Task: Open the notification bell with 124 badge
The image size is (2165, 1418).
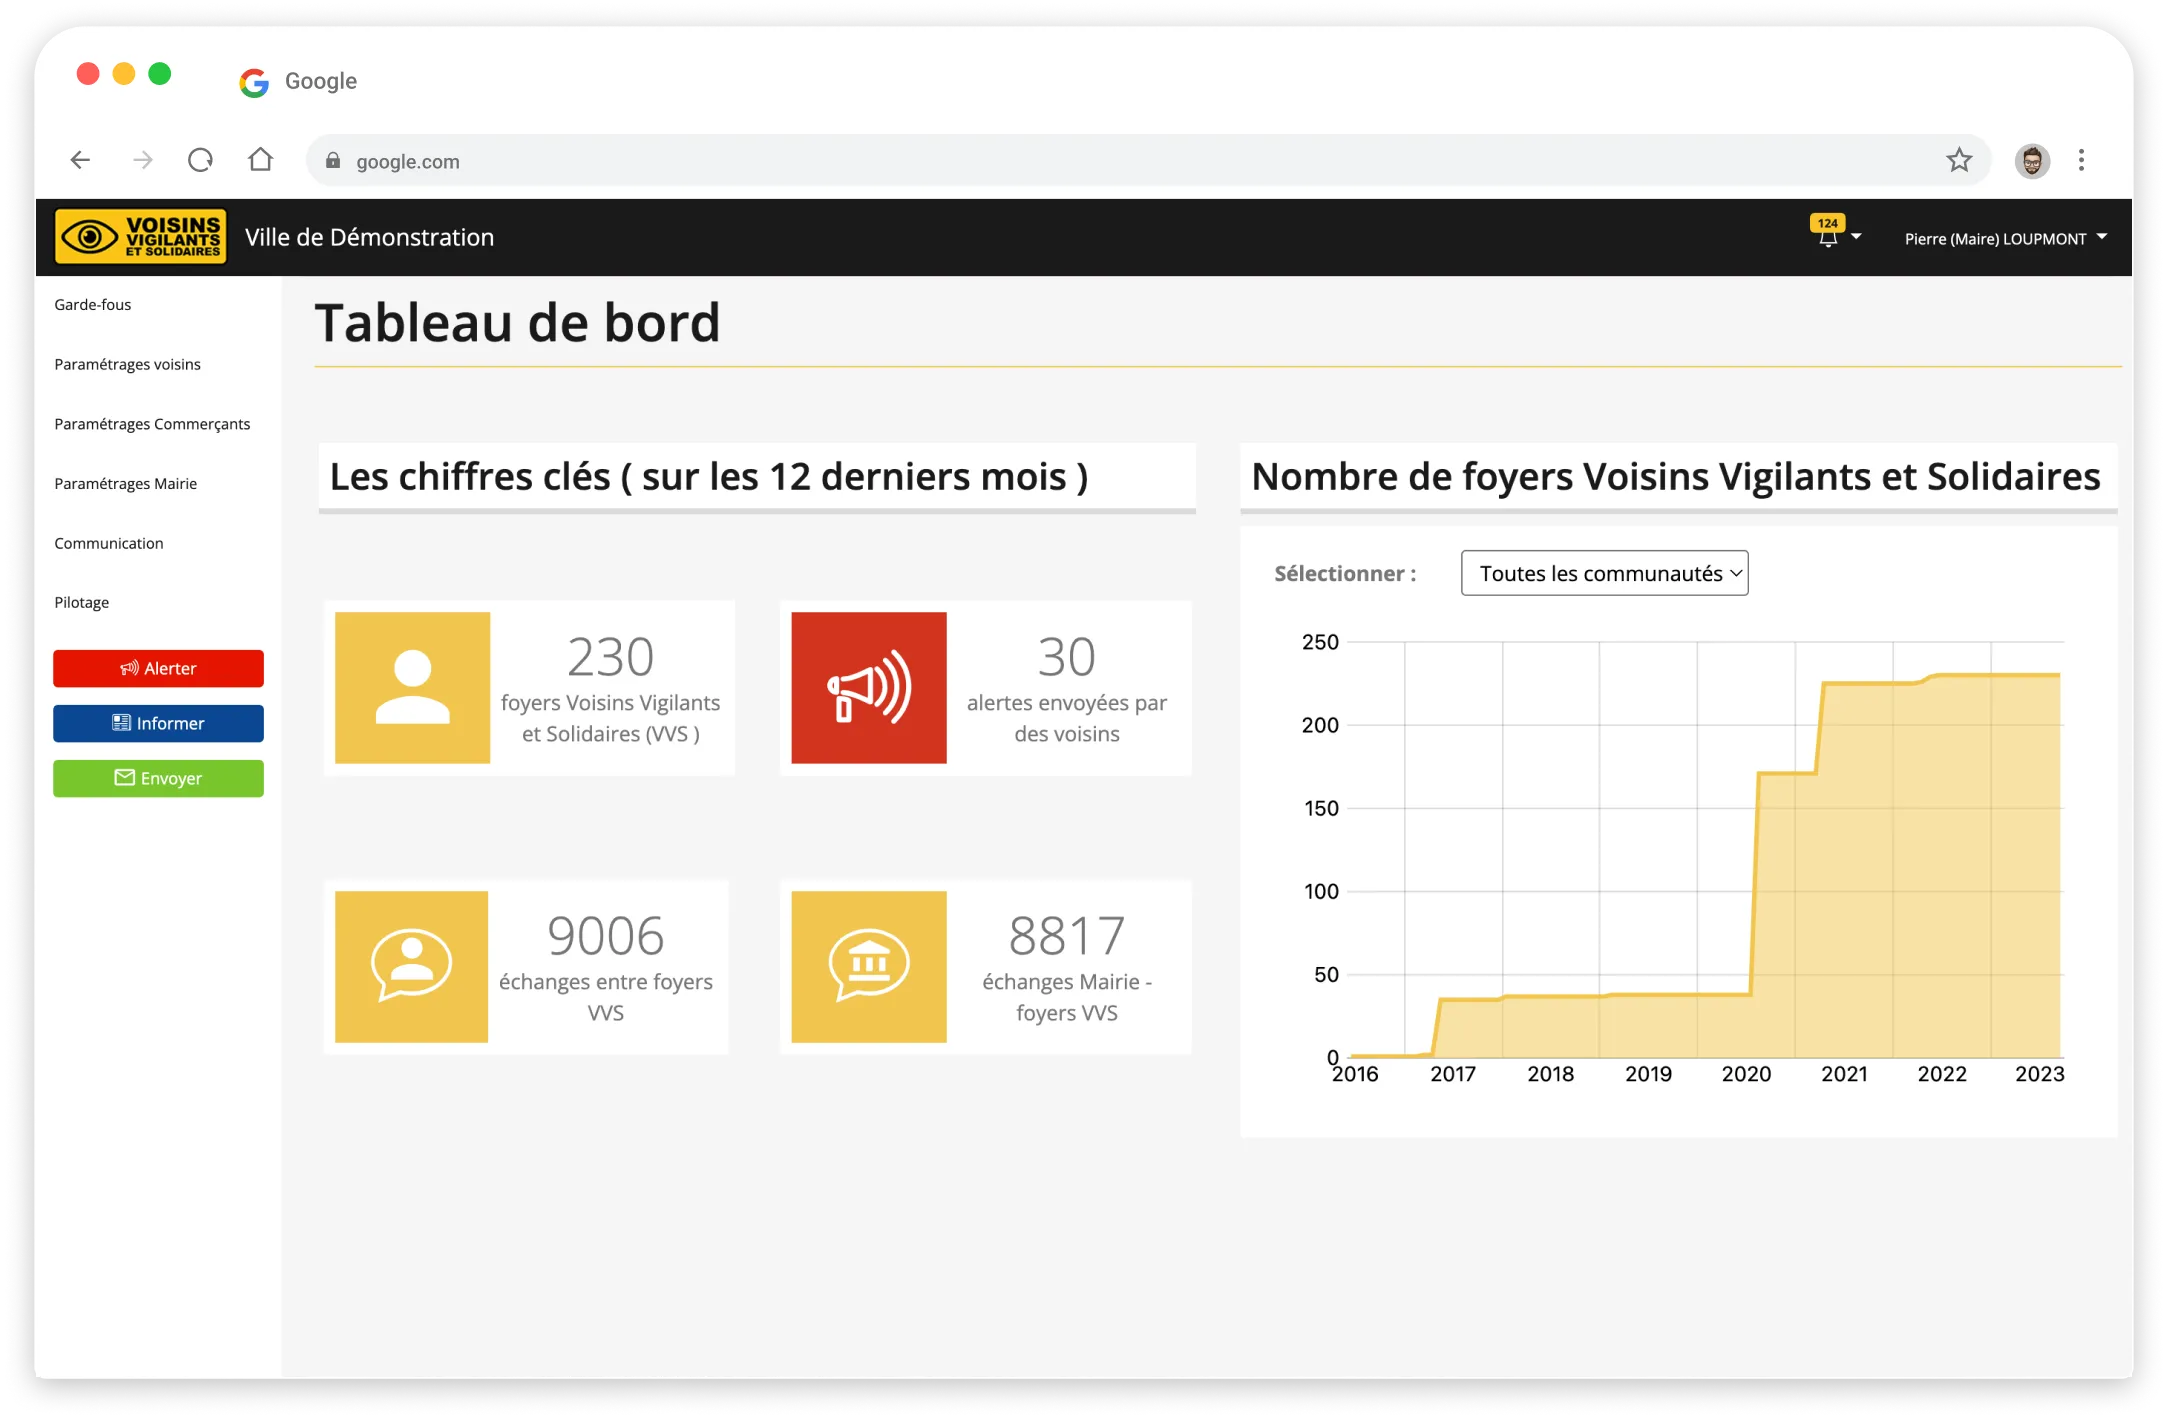Action: point(1827,237)
